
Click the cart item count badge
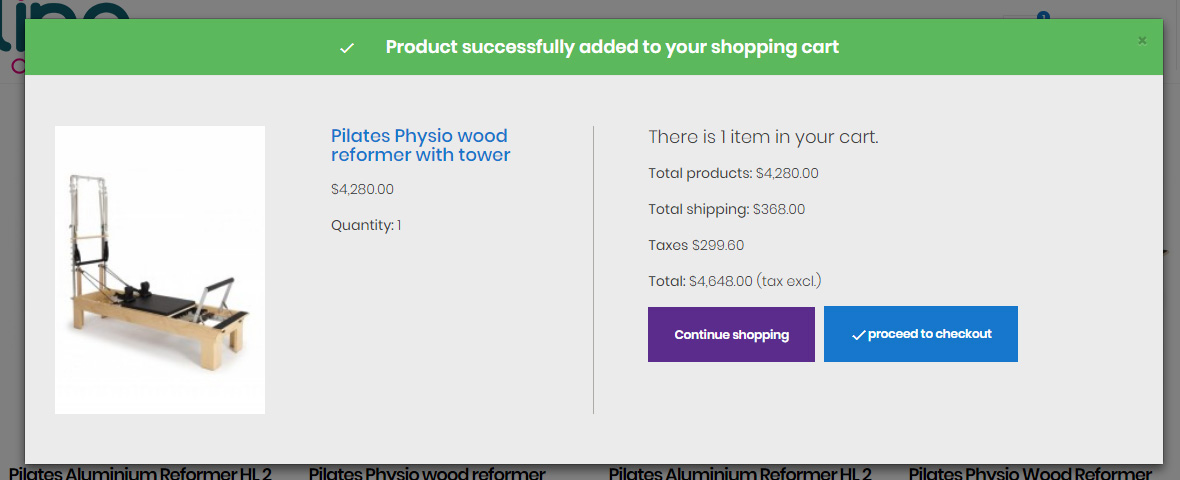(1043, 15)
